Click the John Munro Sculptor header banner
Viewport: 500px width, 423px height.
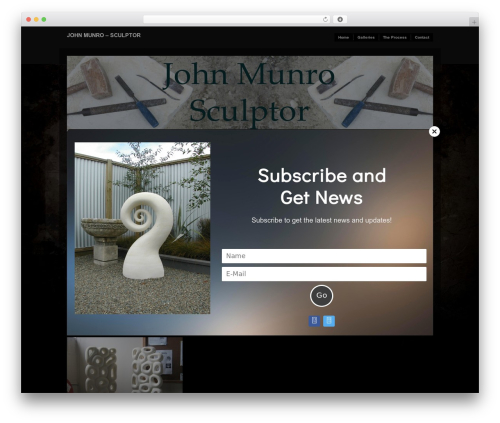point(250,92)
